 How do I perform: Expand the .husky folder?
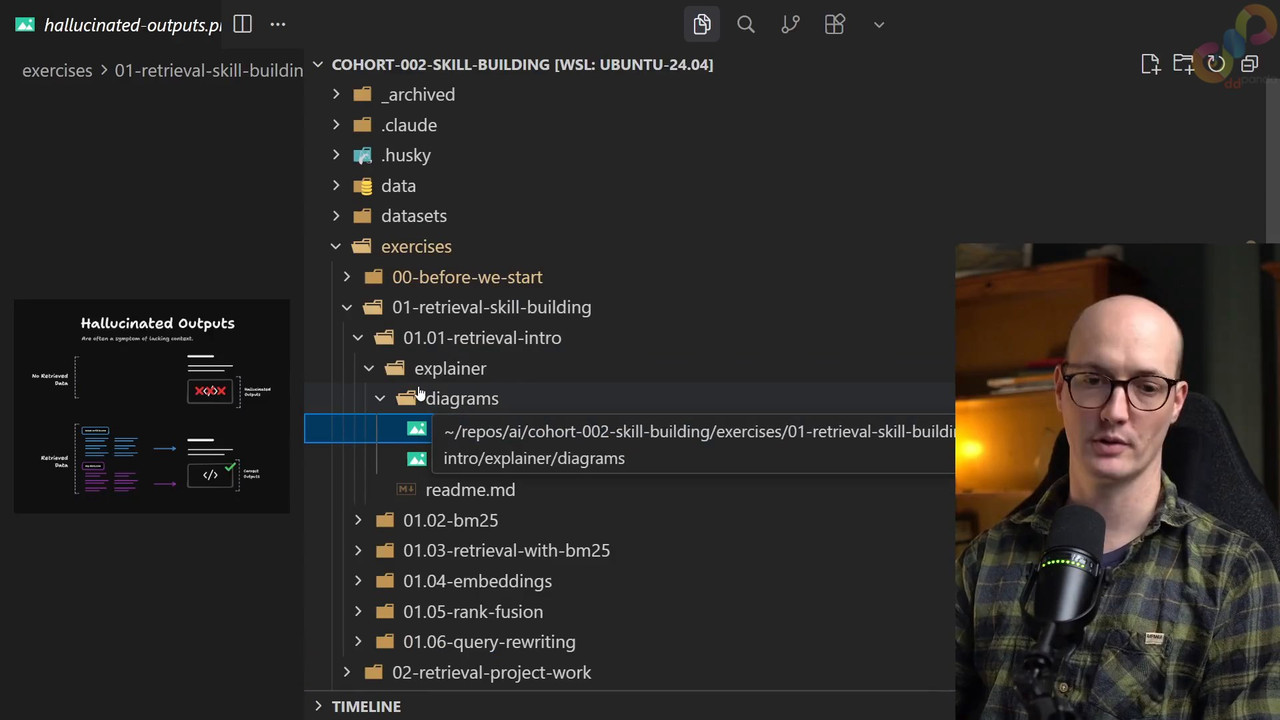tap(336, 155)
